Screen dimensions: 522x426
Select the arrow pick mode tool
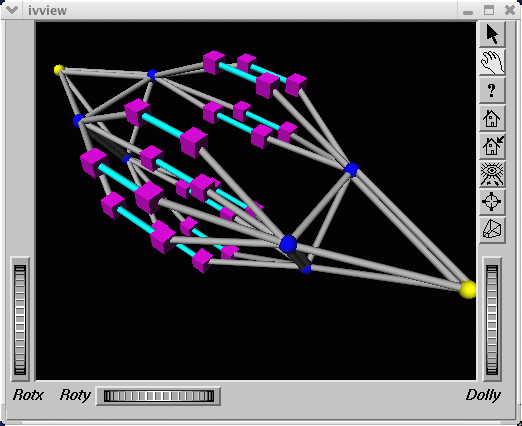click(x=492, y=34)
